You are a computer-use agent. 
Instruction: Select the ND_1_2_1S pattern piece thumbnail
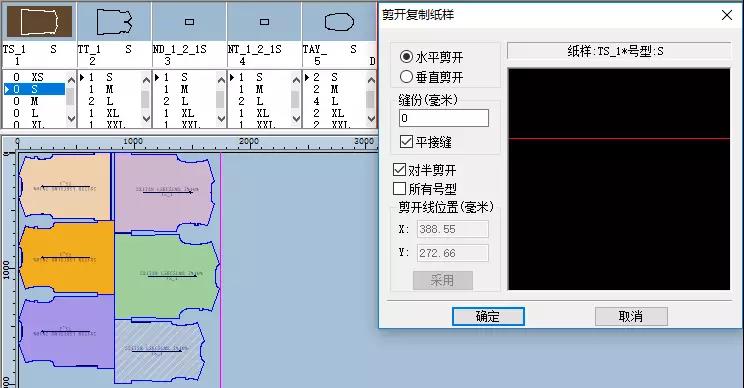click(x=189, y=21)
